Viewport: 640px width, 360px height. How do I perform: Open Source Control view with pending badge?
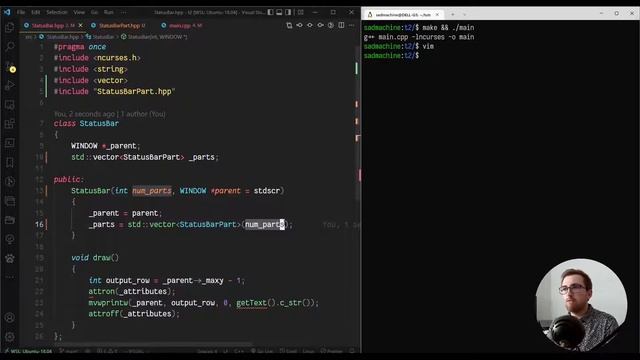click(x=10, y=66)
